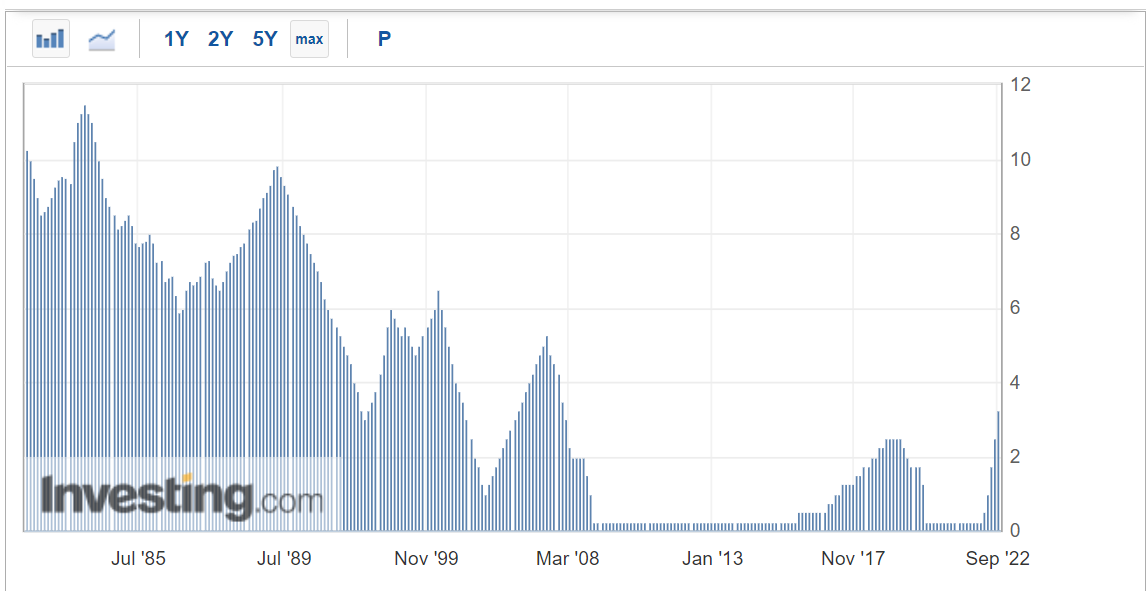
Task: Click the Mar '08 x-axis label
Action: pos(568,559)
